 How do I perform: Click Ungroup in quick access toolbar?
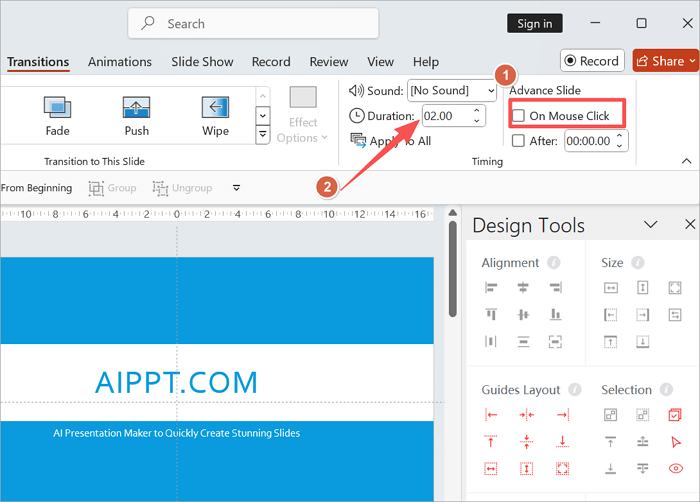tap(182, 188)
